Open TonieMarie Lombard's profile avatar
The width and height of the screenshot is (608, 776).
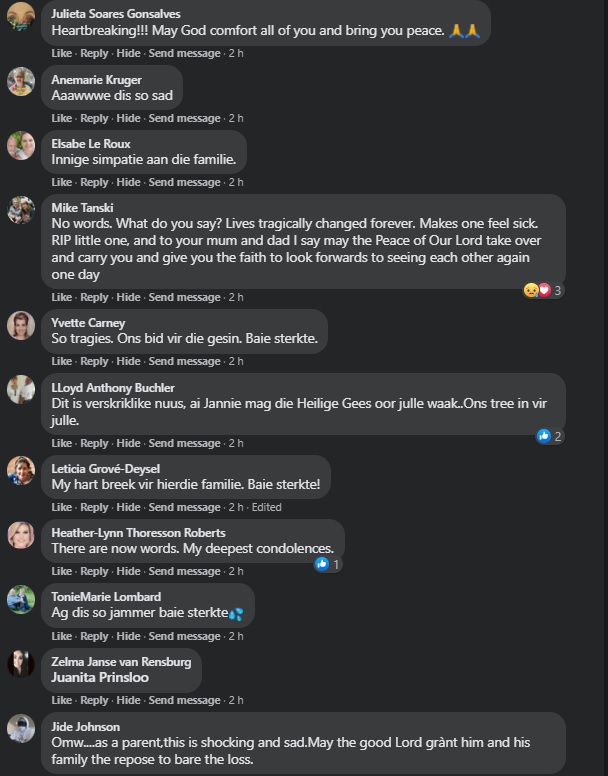[21, 599]
